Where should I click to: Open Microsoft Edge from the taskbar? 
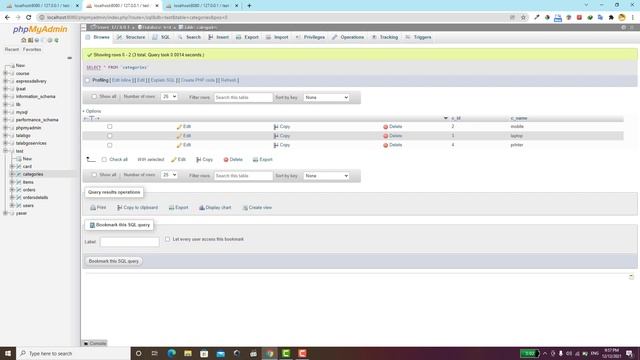click(x=171, y=353)
